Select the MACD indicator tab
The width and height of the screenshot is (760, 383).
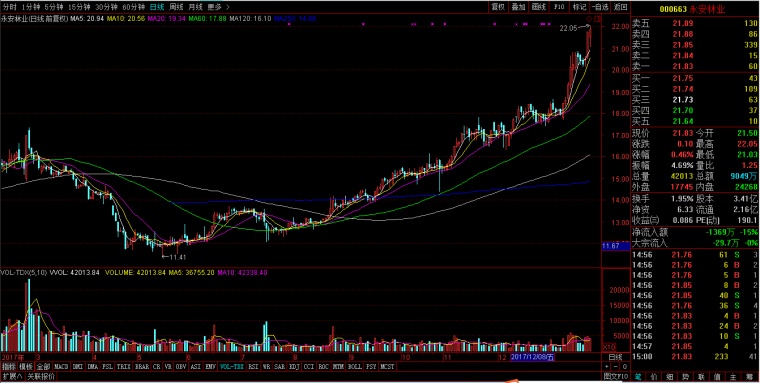click(61, 367)
